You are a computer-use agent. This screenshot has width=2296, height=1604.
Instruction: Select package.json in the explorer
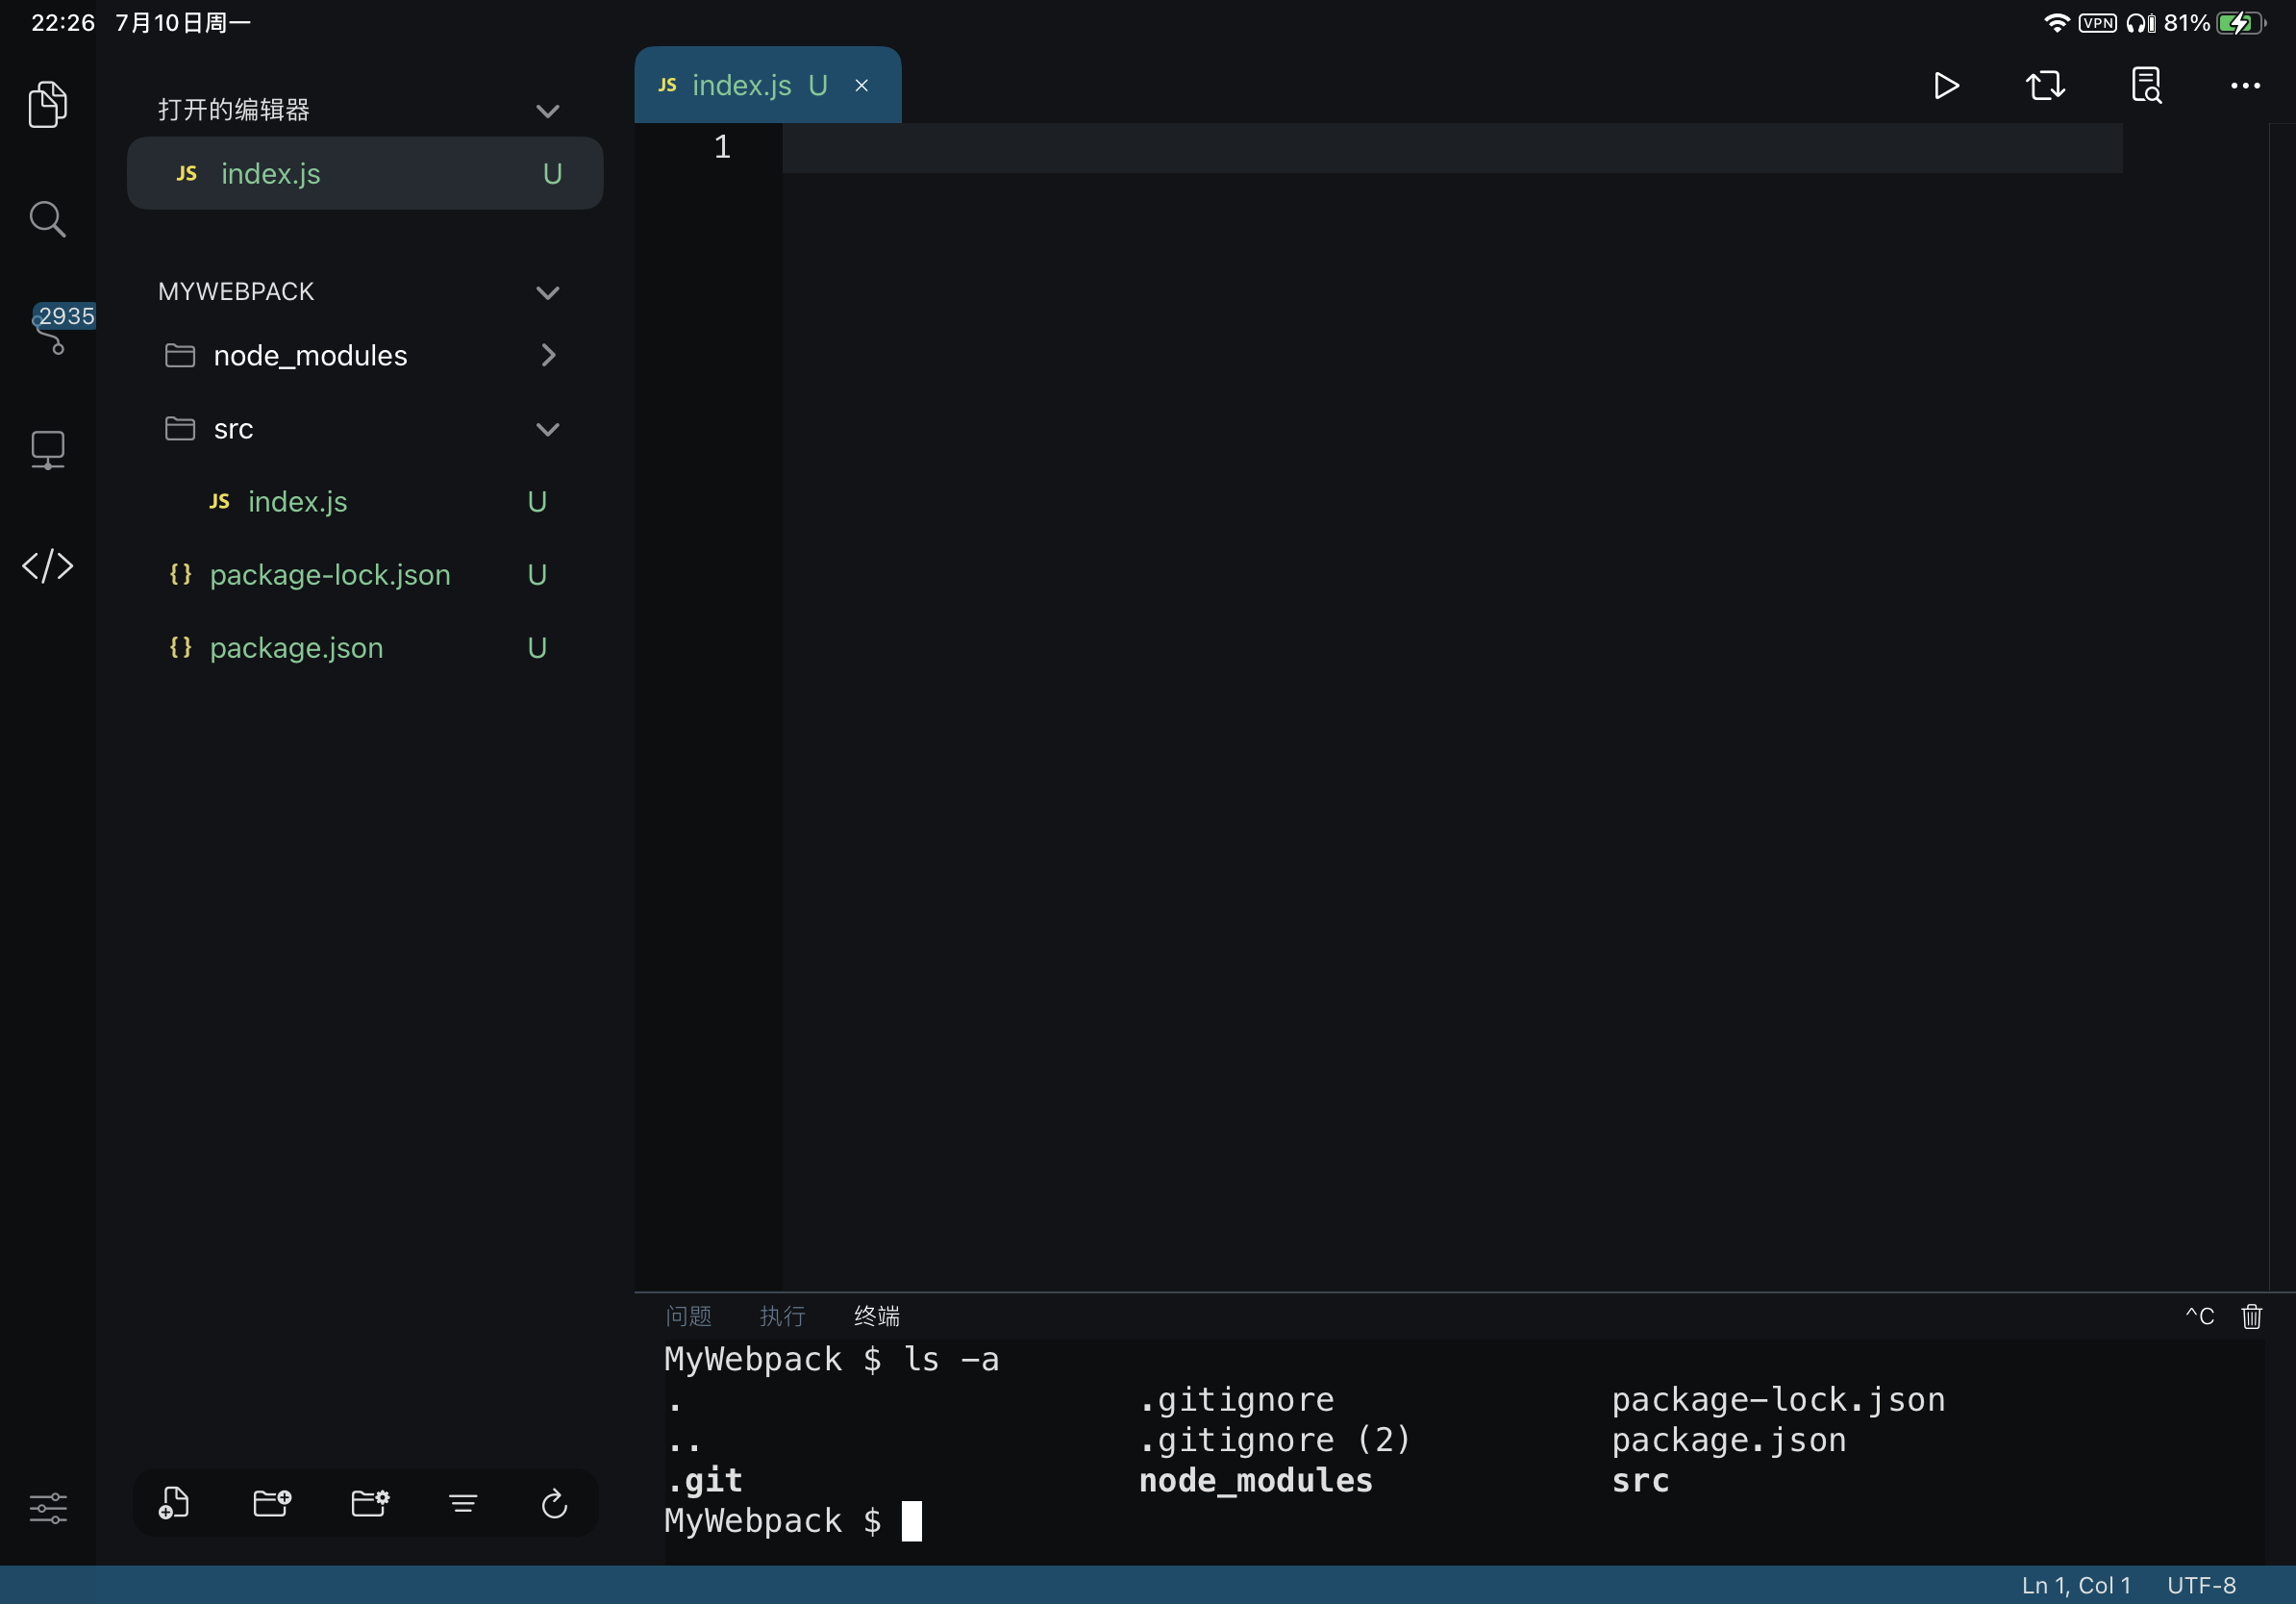[295, 648]
